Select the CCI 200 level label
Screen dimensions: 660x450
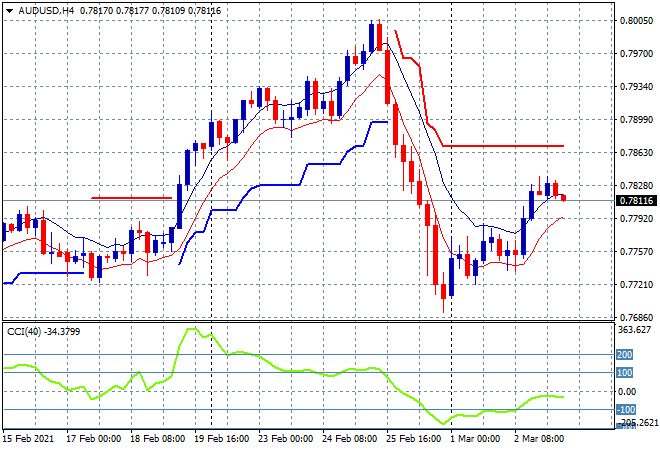coord(625,354)
